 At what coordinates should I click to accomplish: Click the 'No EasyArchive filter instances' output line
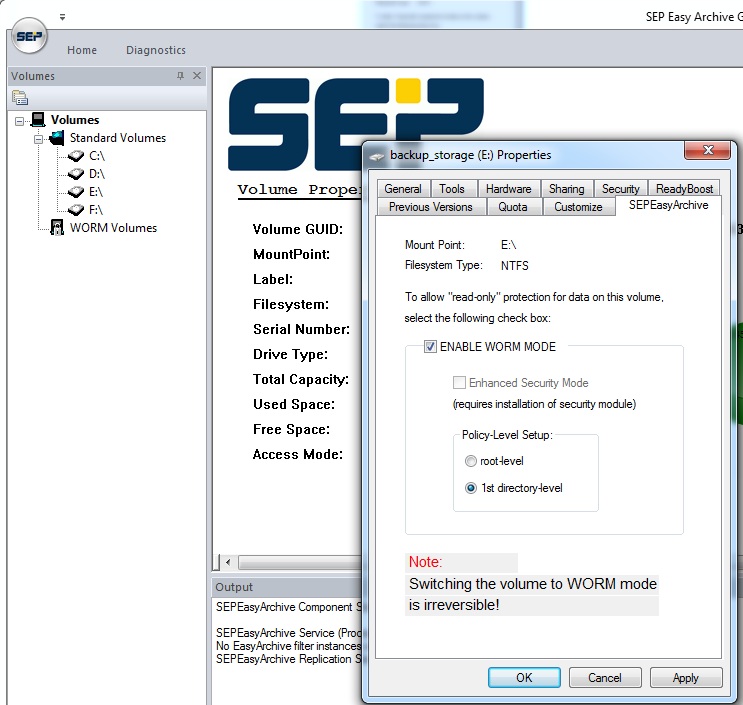pos(289,646)
